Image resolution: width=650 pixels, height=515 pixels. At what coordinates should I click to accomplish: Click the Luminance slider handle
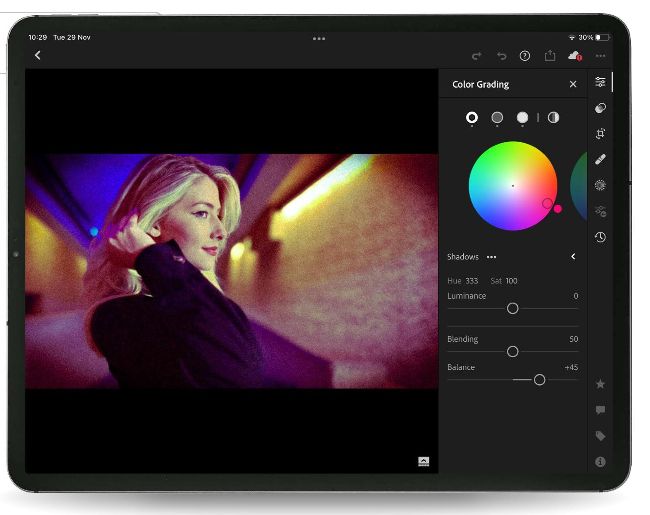(512, 309)
